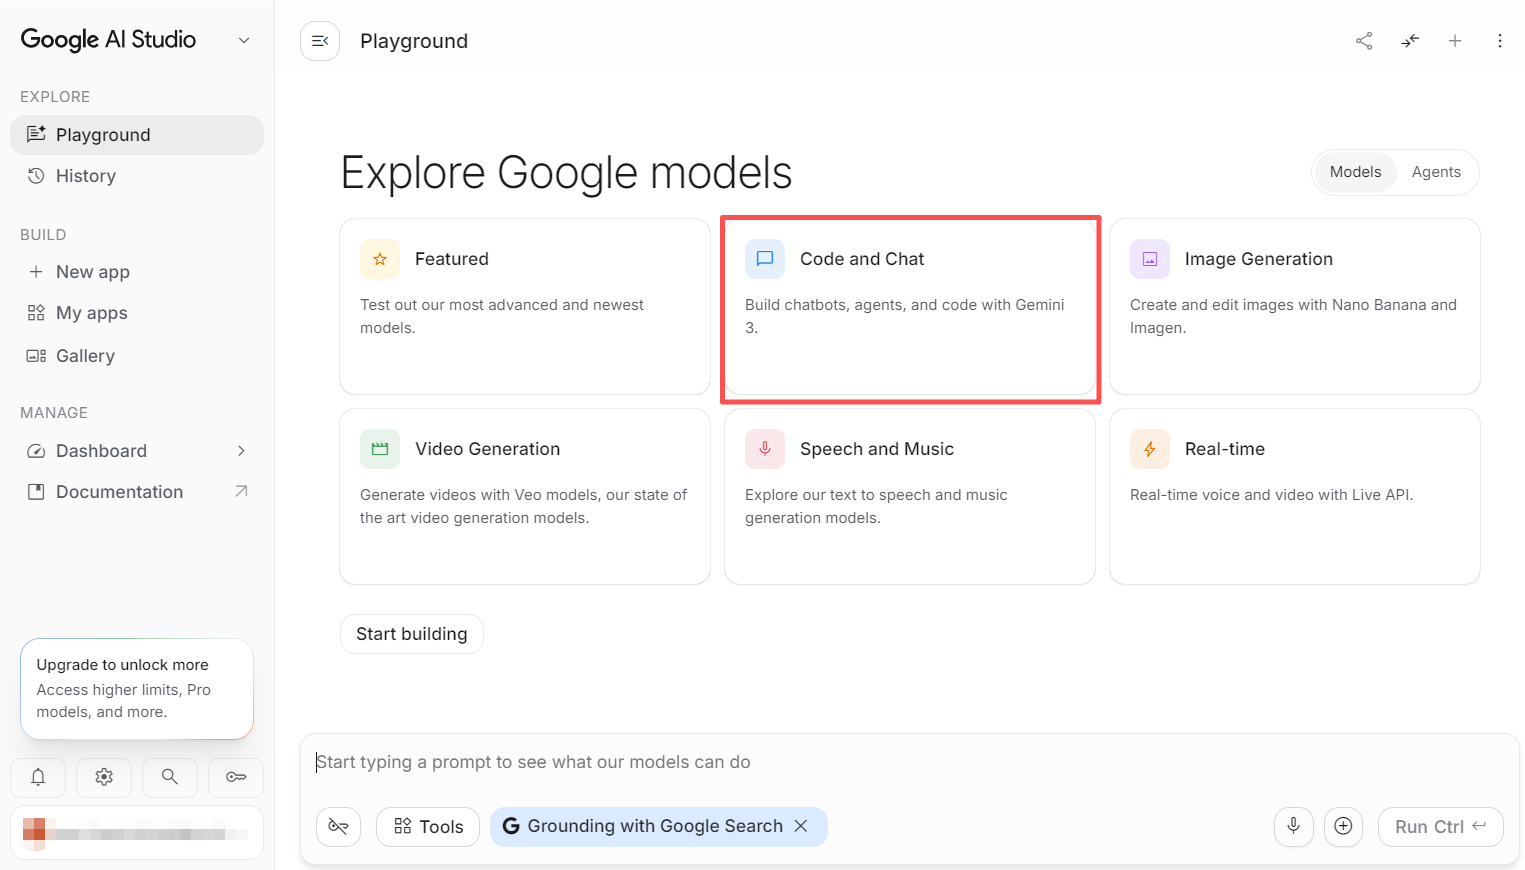Click the microphone icon in prompt bar
This screenshot has height=870, width=1525.
pyautogui.click(x=1293, y=826)
